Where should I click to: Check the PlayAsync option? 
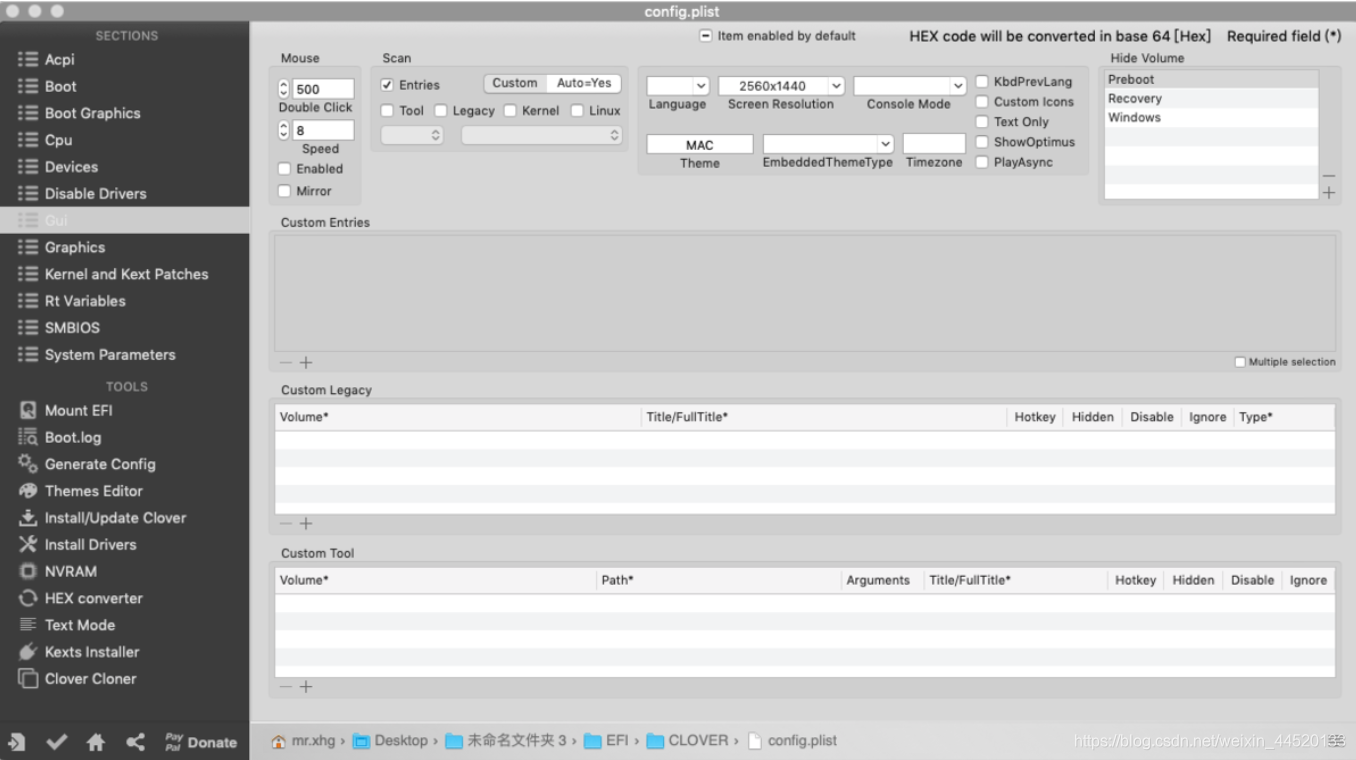(x=982, y=162)
